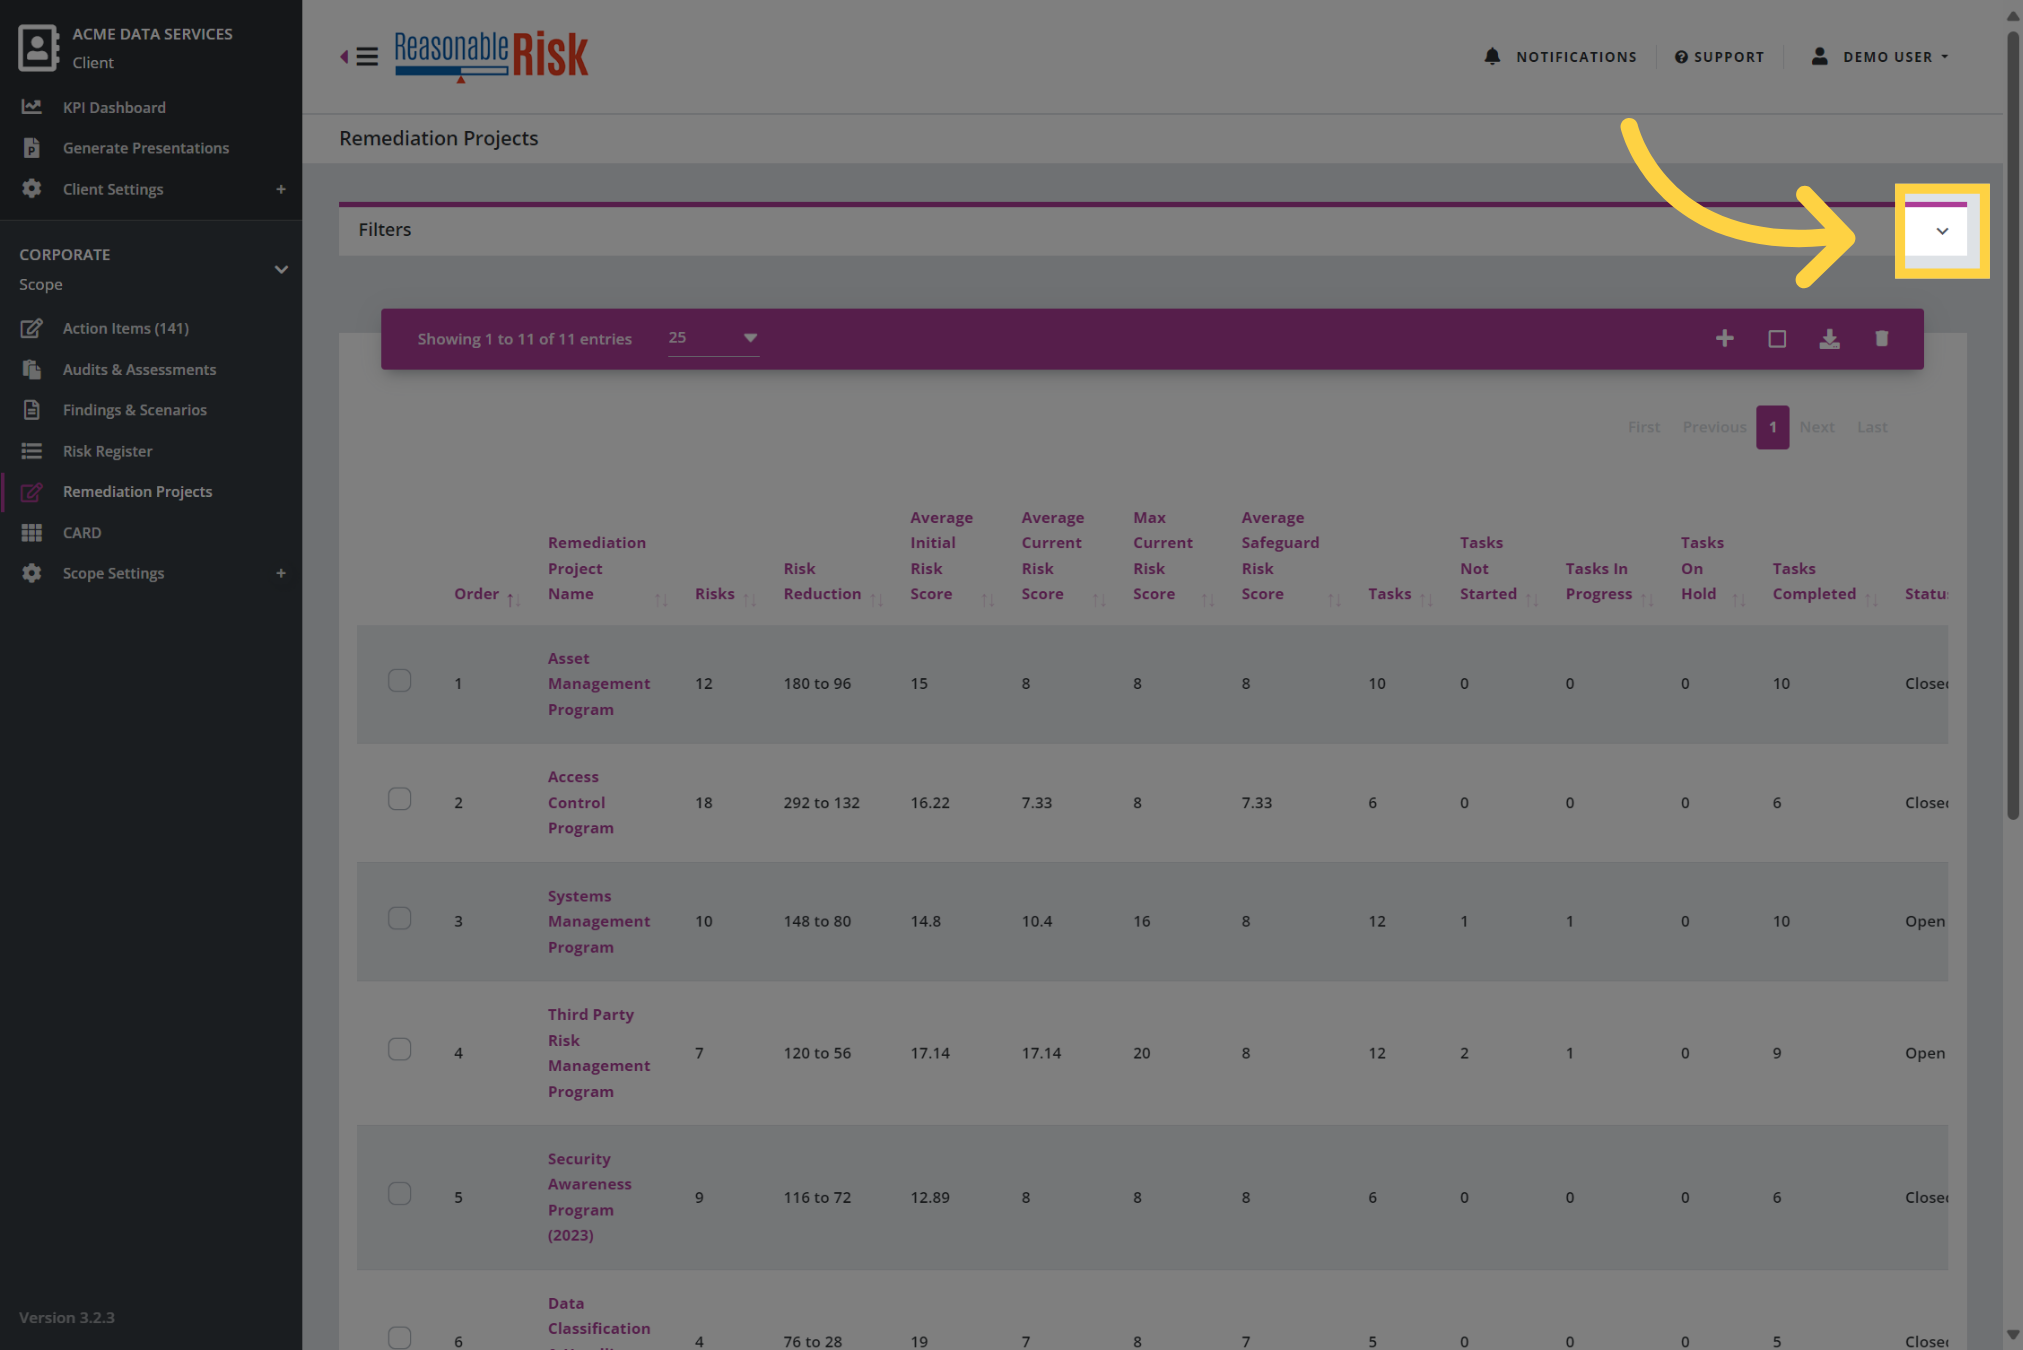Click the trash delete icon
The width and height of the screenshot is (2023, 1350).
click(1881, 339)
